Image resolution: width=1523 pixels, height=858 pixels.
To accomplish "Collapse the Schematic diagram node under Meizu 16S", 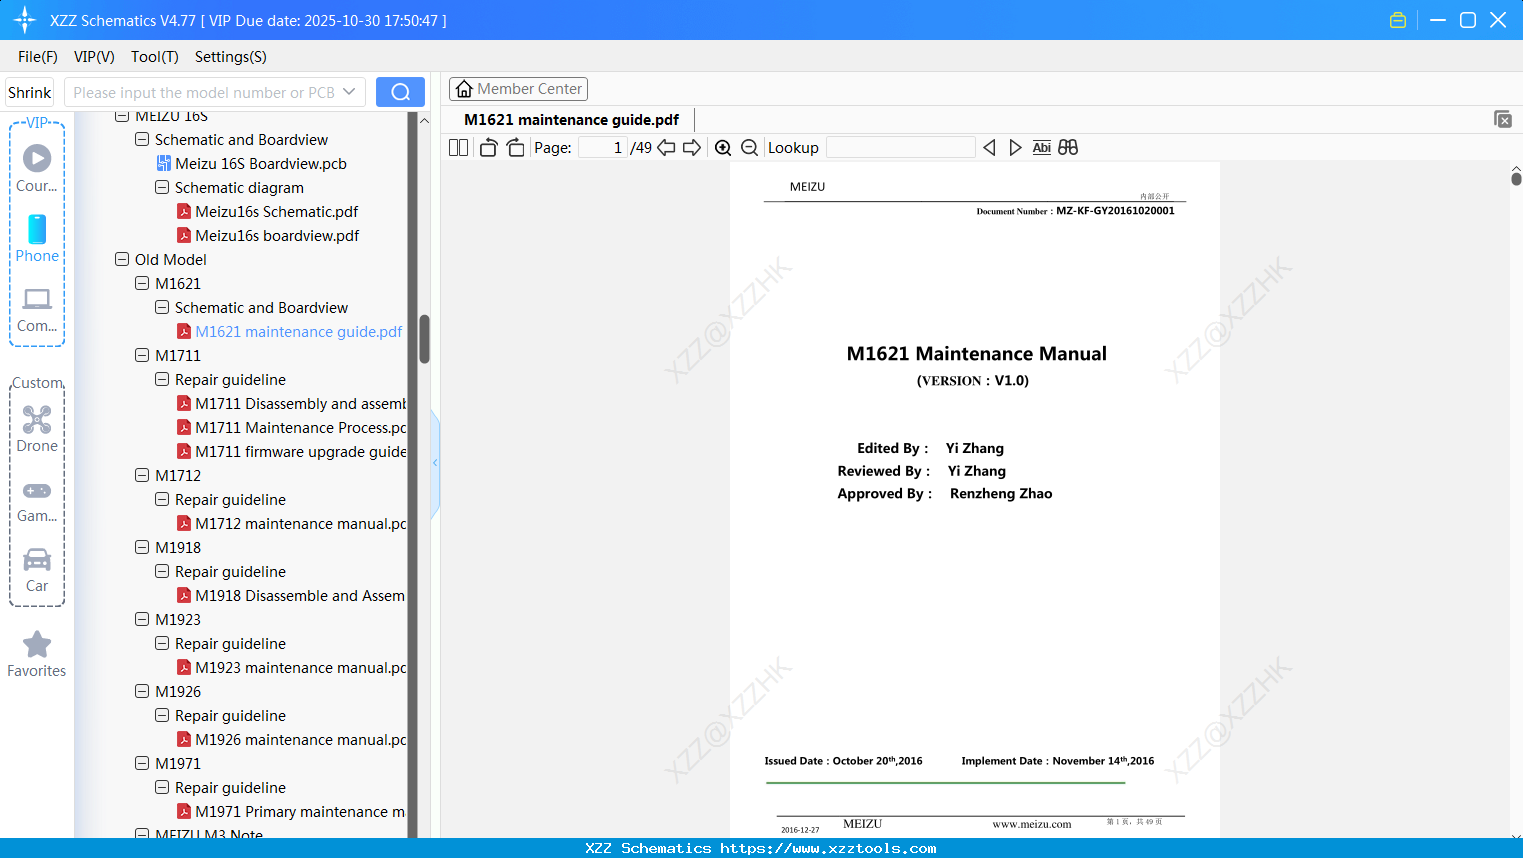I will click(162, 187).
